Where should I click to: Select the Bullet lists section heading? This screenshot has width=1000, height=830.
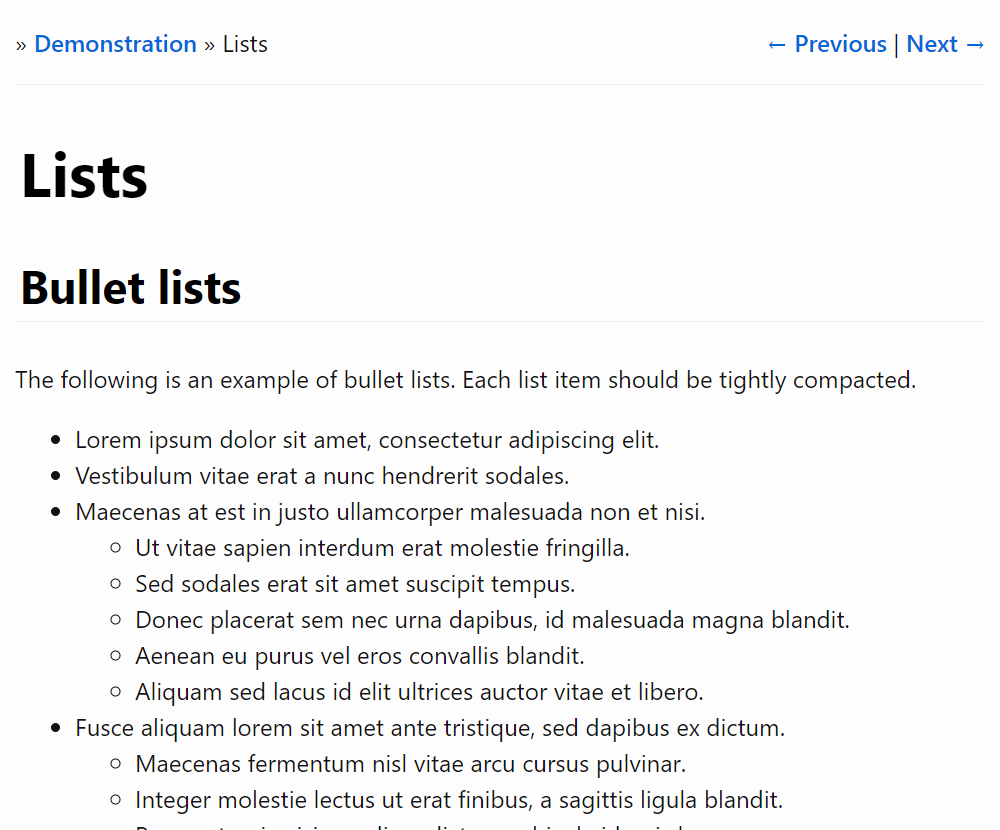point(130,288)
